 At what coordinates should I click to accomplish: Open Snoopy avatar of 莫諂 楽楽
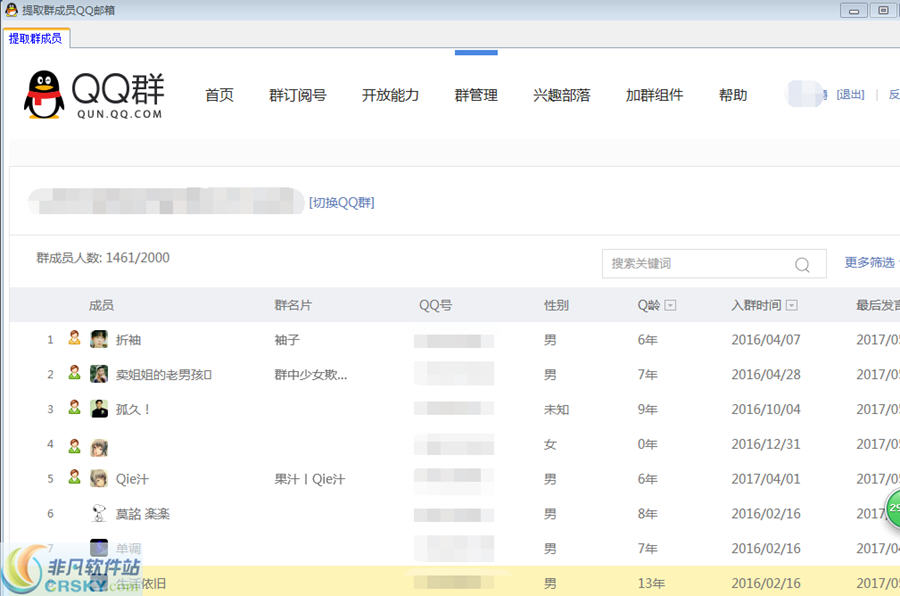[x=99, y=513]
